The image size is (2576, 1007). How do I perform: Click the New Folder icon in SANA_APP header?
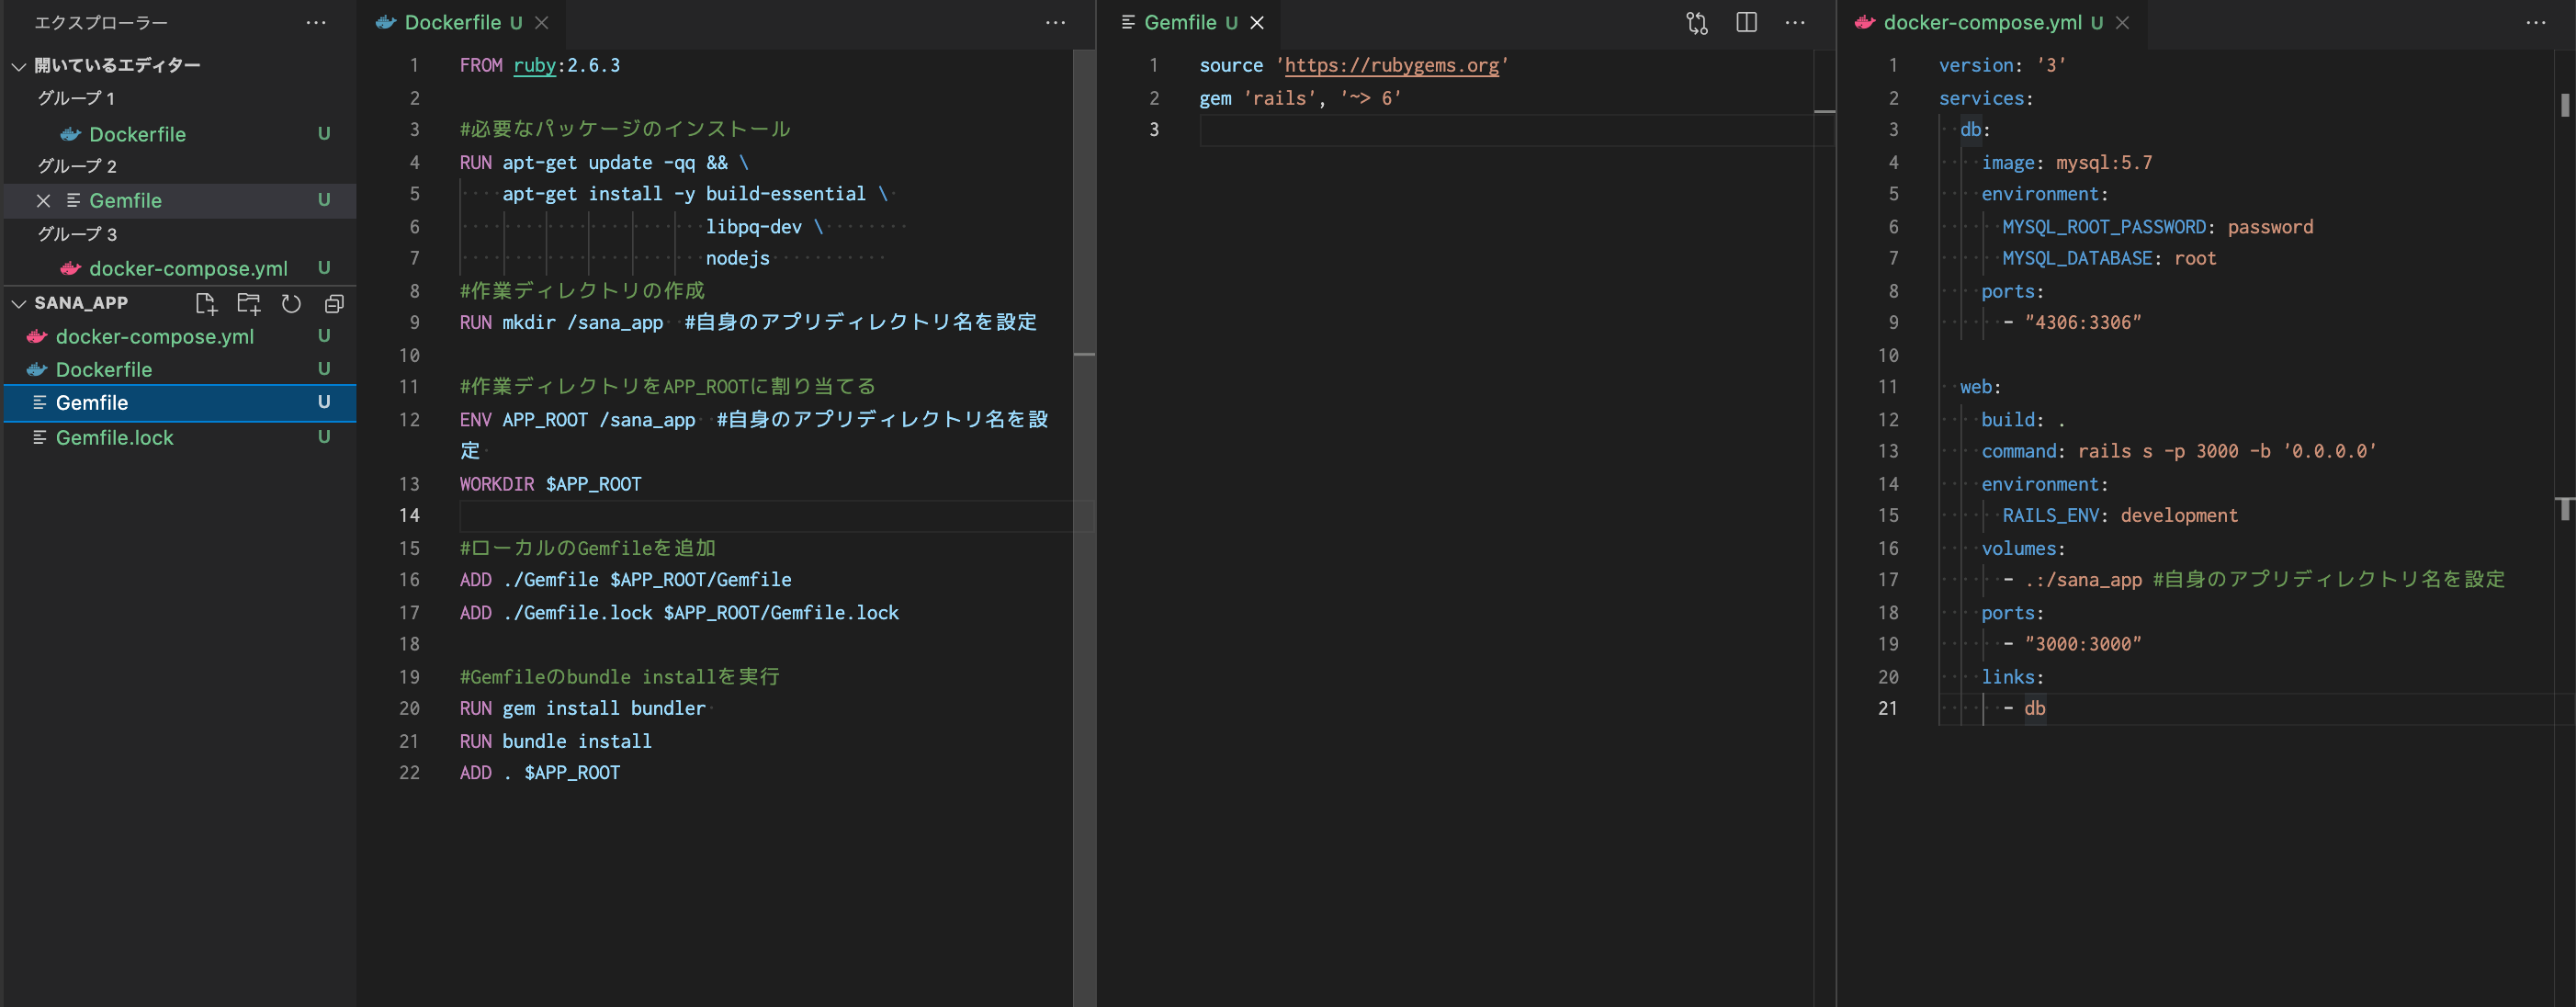tap(249, 303)
